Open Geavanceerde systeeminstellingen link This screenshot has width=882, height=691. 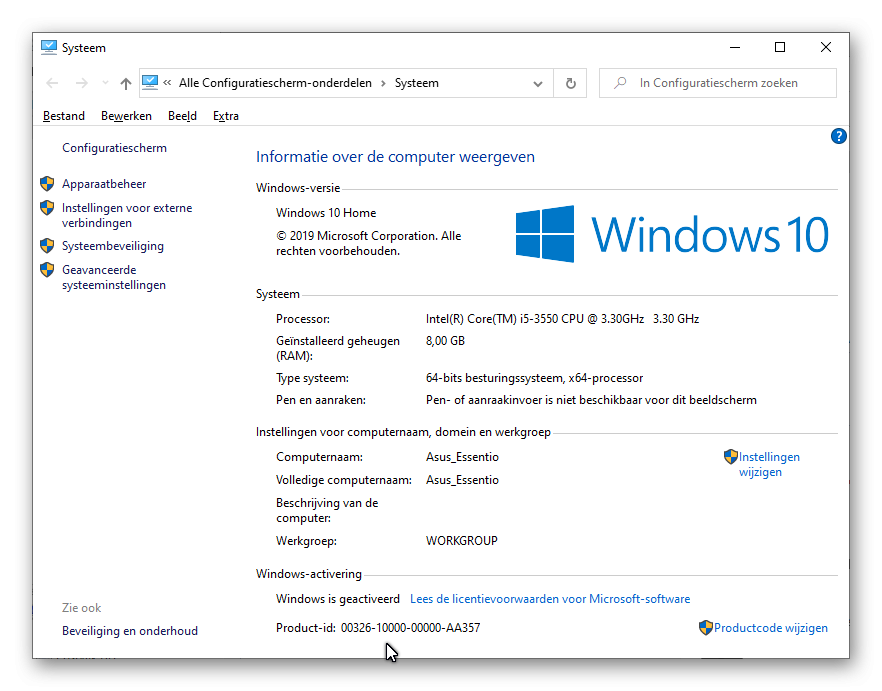click(x=114, y=277)
